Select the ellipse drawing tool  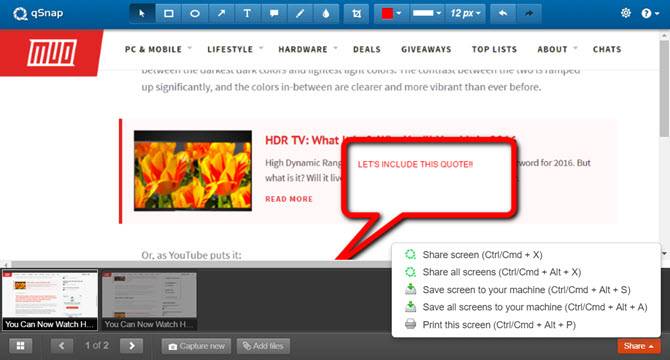click(195, 13)
